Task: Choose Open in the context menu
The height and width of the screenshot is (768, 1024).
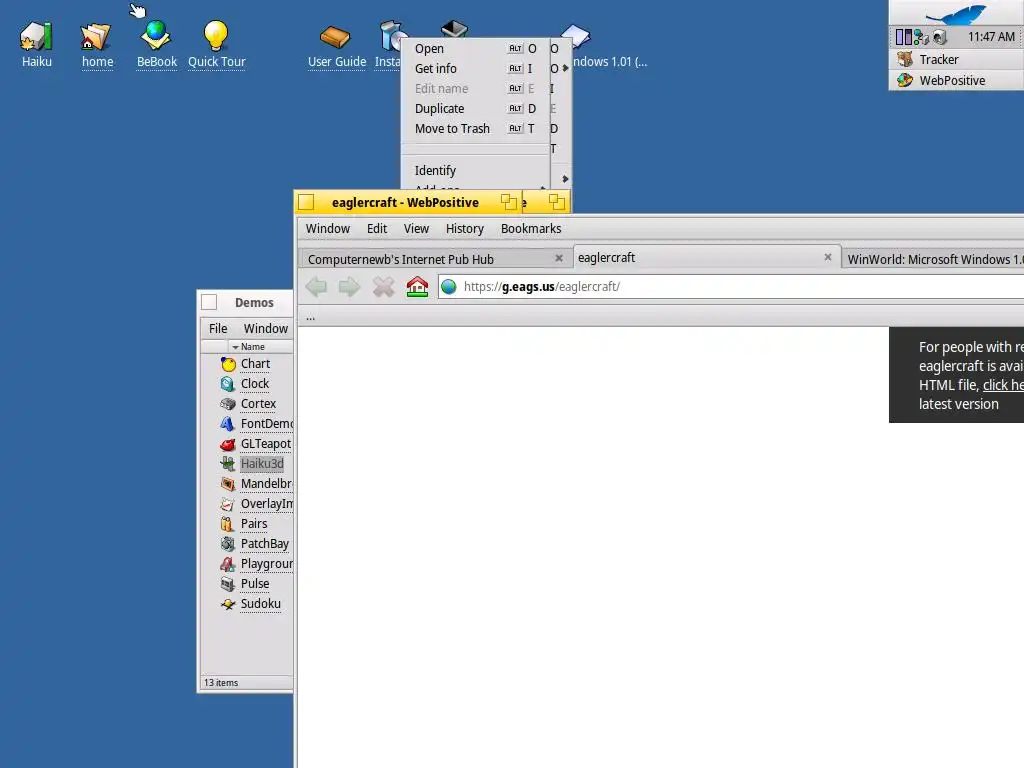Action: point(475,49)
